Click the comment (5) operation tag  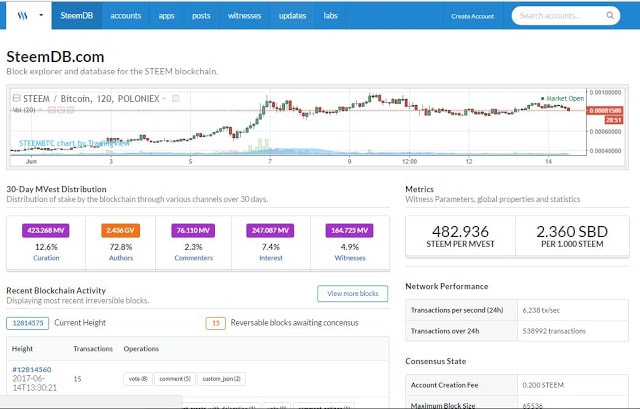tap(175, 379)
